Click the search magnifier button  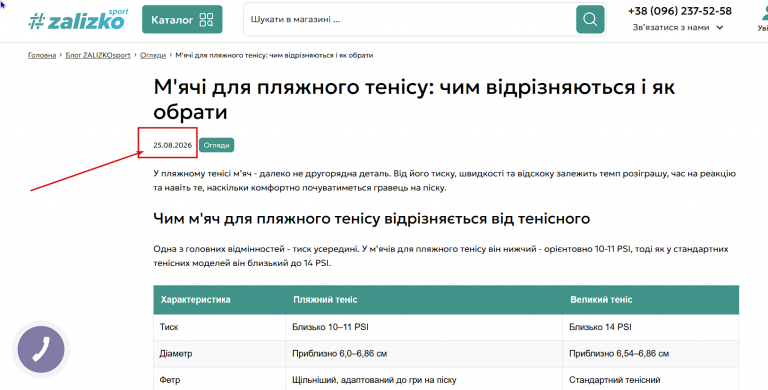[x=590, y=20]
